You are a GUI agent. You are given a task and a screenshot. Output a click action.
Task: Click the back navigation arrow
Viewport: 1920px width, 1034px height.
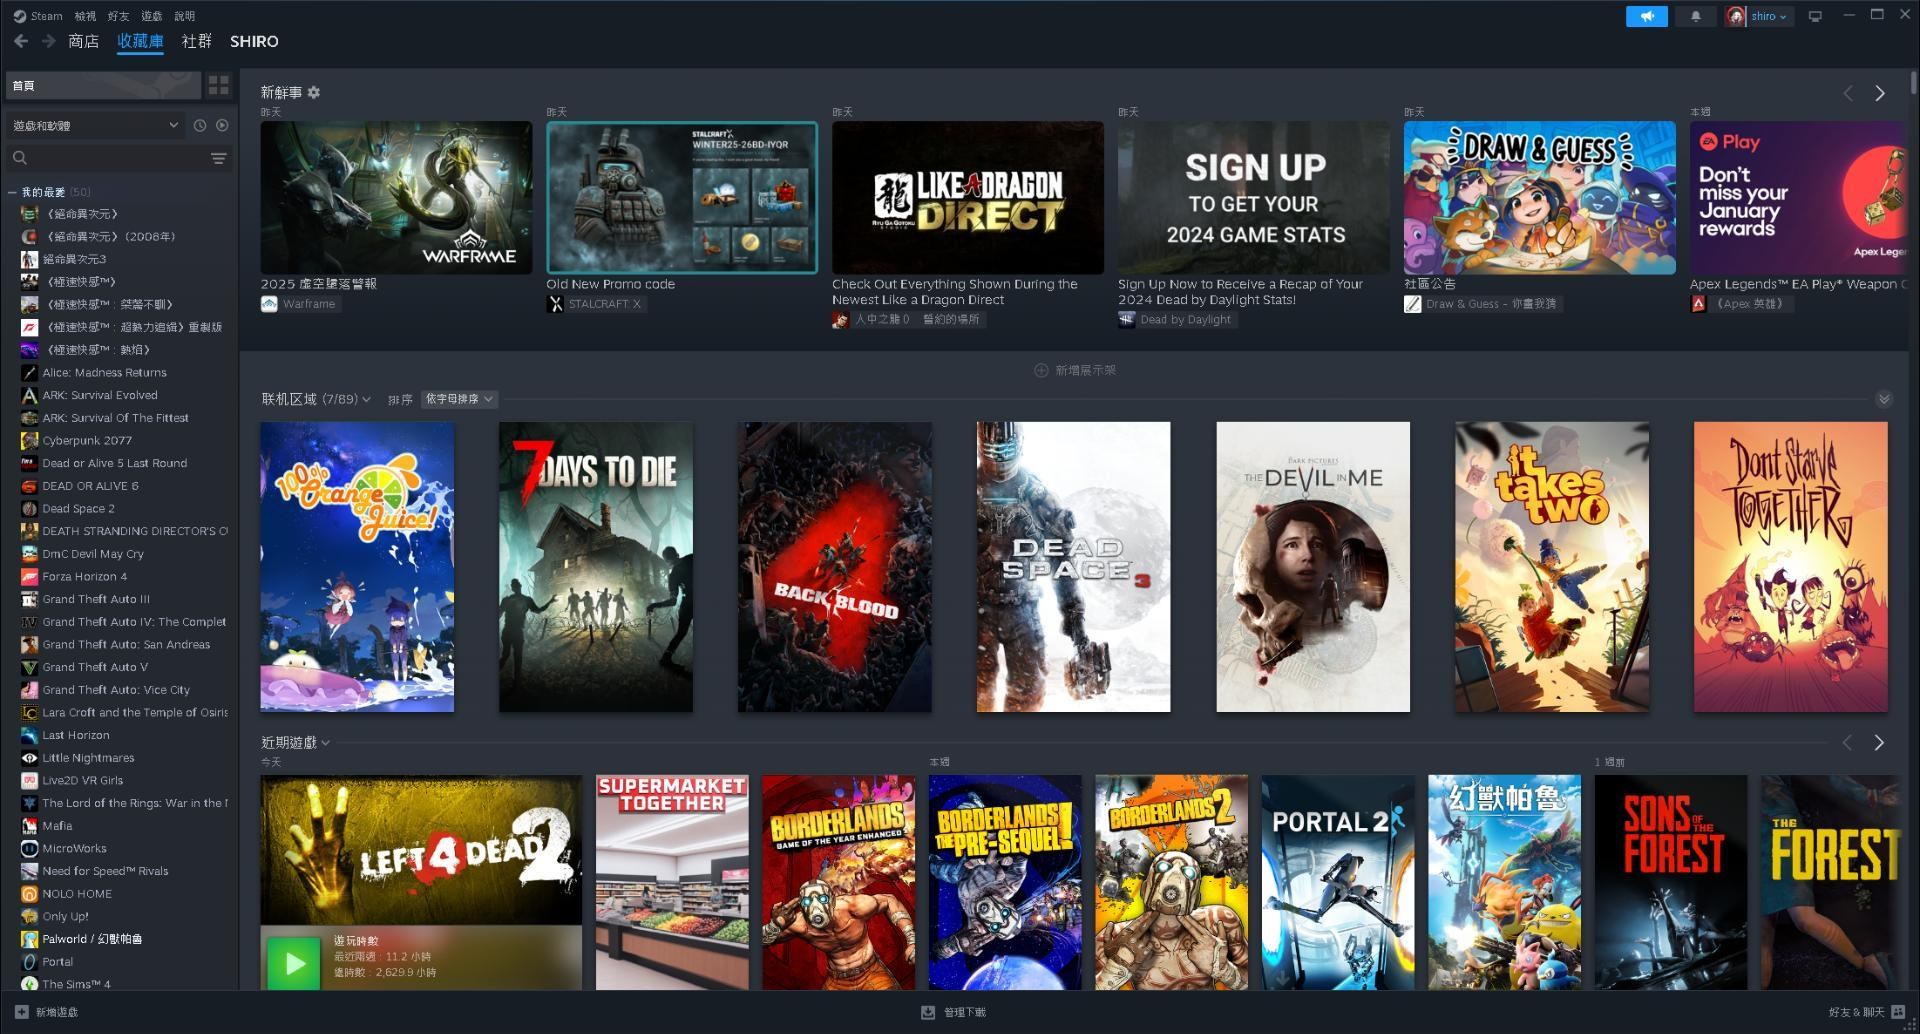pyautogui.click(x=21, y=41)
